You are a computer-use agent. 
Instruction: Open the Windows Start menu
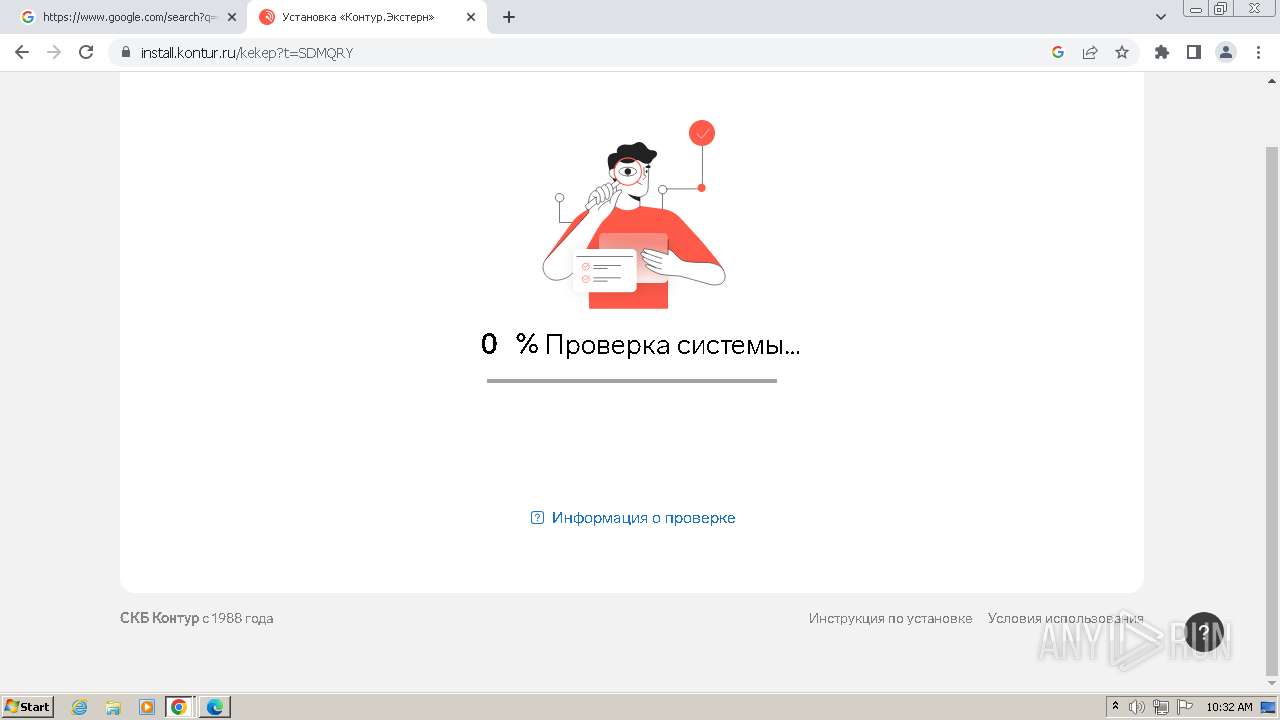[x=28, y=706]
